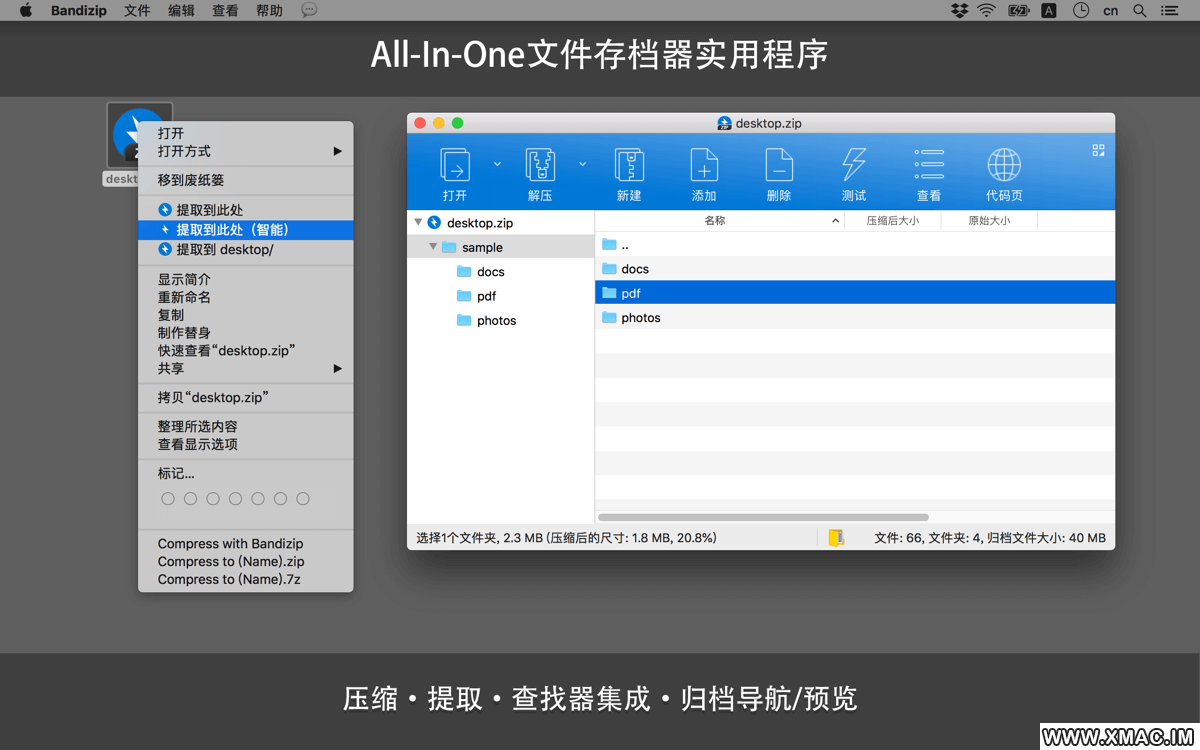This screenshot has height=750, width=1200.
Task: Click the 测试 test lightning icon
Action: click(854, 165)
